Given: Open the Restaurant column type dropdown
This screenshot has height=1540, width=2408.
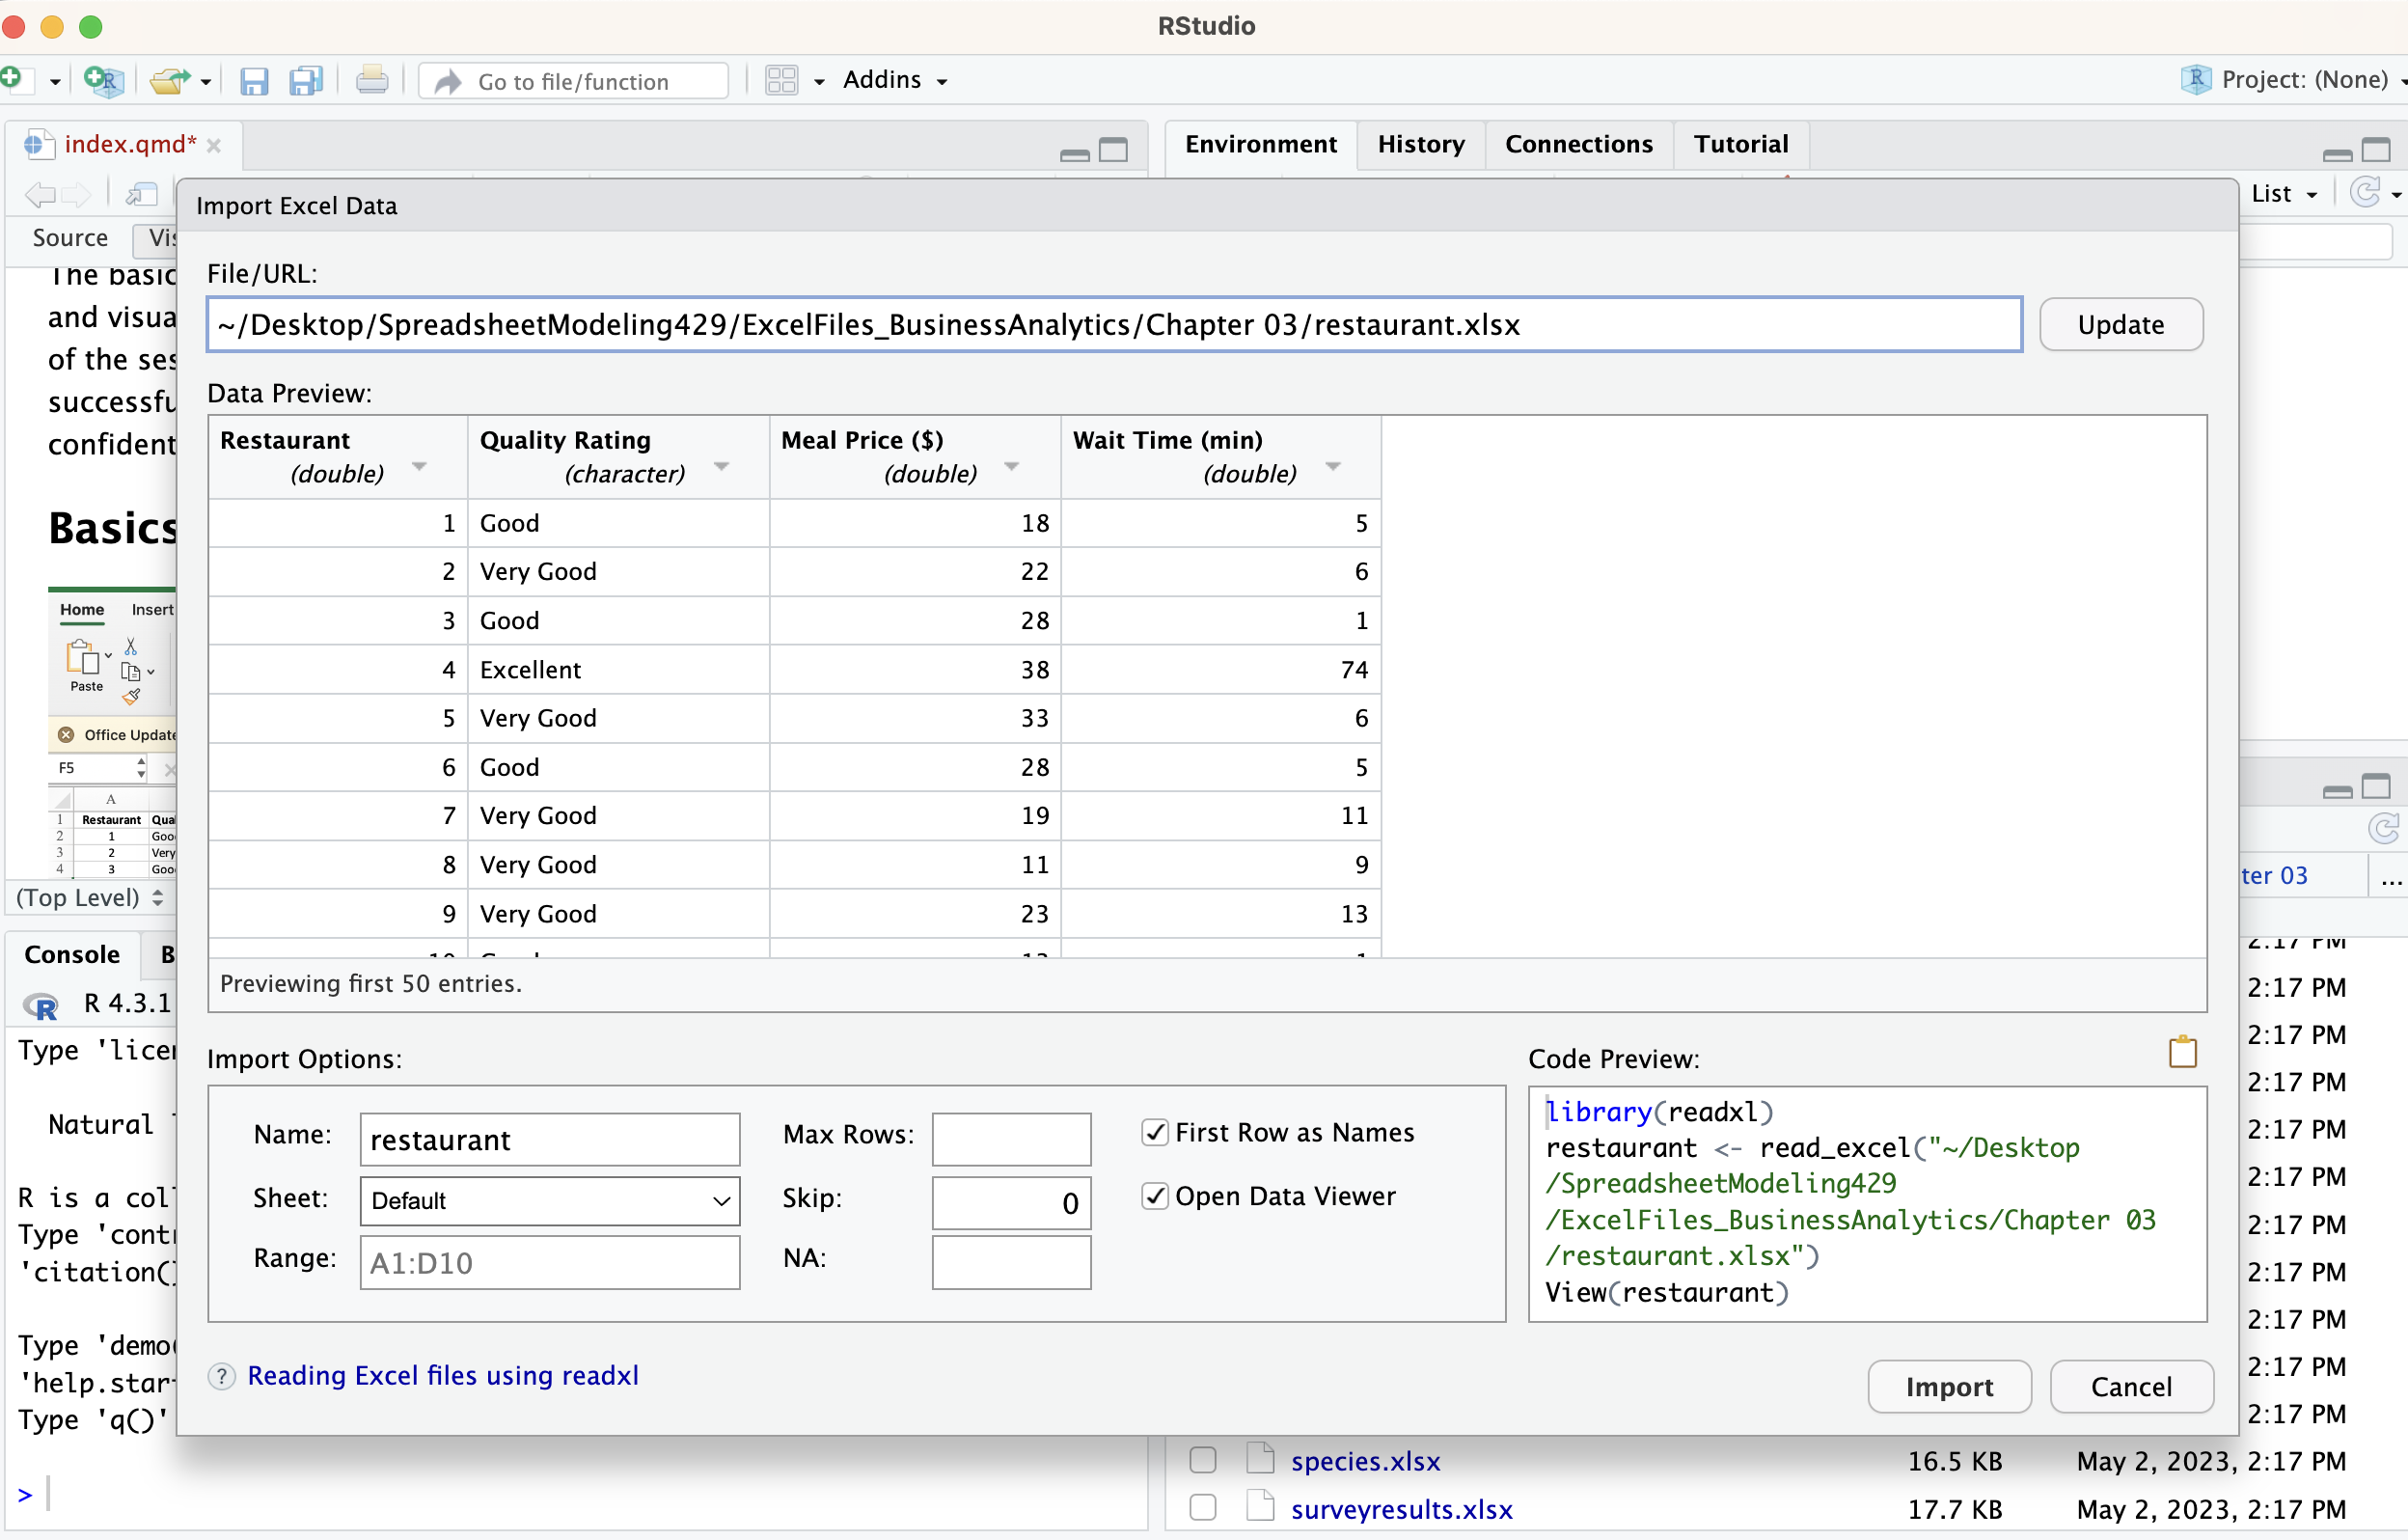Looking at the screenshot, I should pyautogui.click(x=420, y=466).
